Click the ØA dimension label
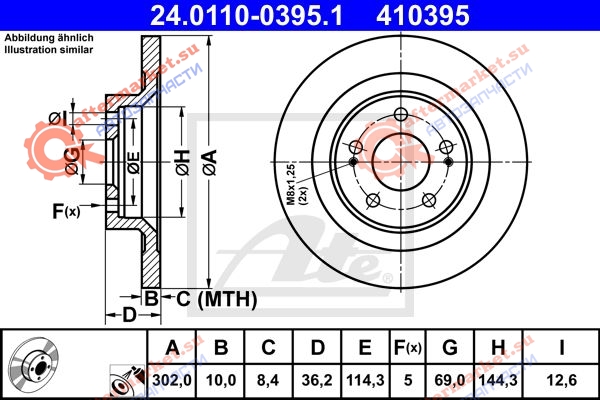The image size is (600, 400). [210, 163]
